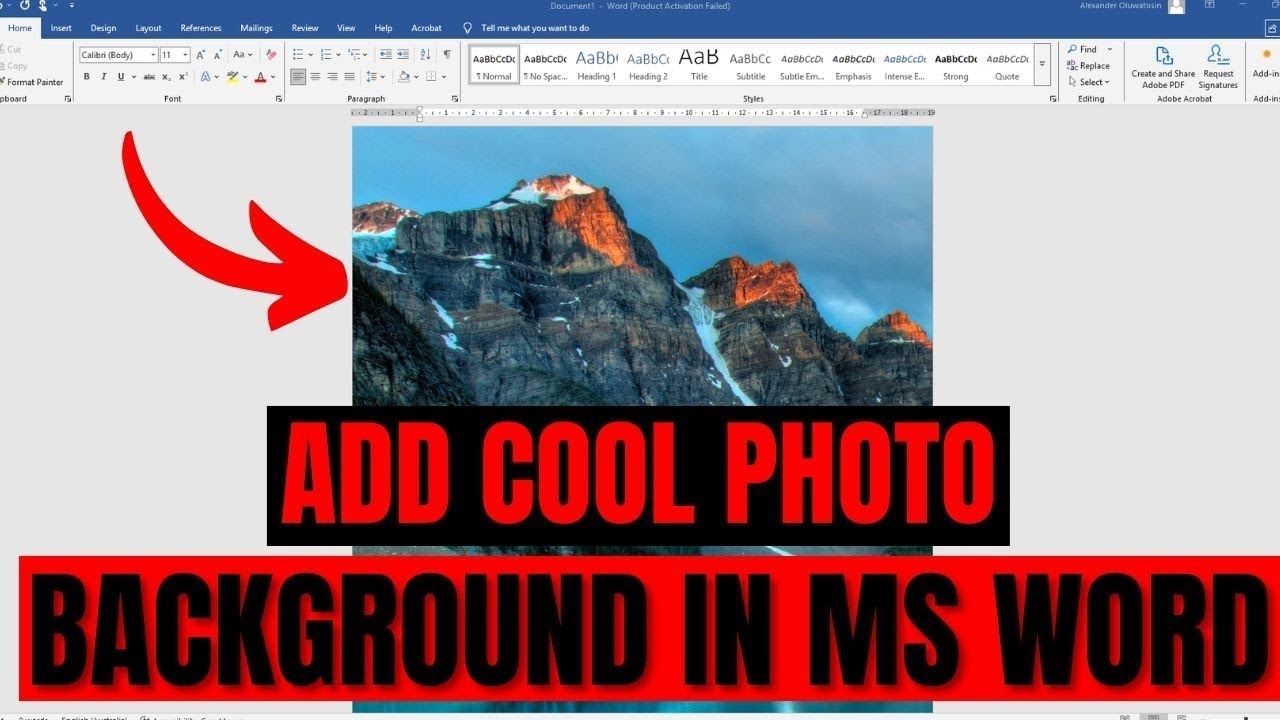Open the Review tab
Viewport: 1280px width, 720px height.
pyautogui.click(x=305, y=28)
